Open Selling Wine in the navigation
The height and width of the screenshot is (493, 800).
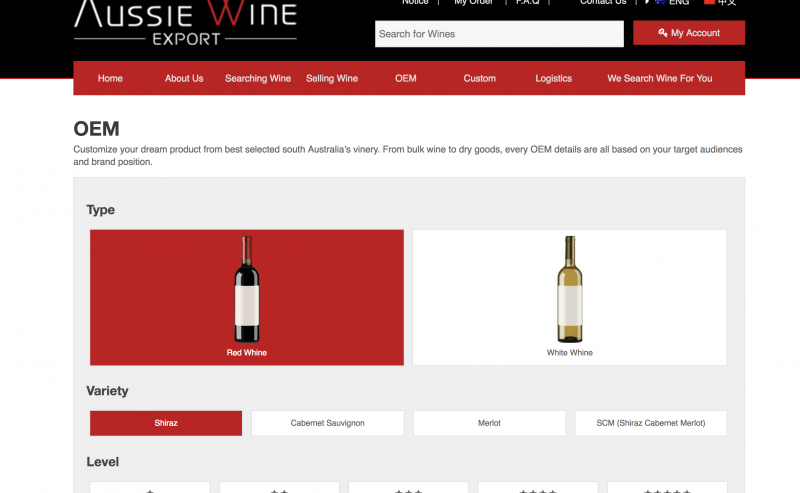pyautogui.click(x=332, y=78)
